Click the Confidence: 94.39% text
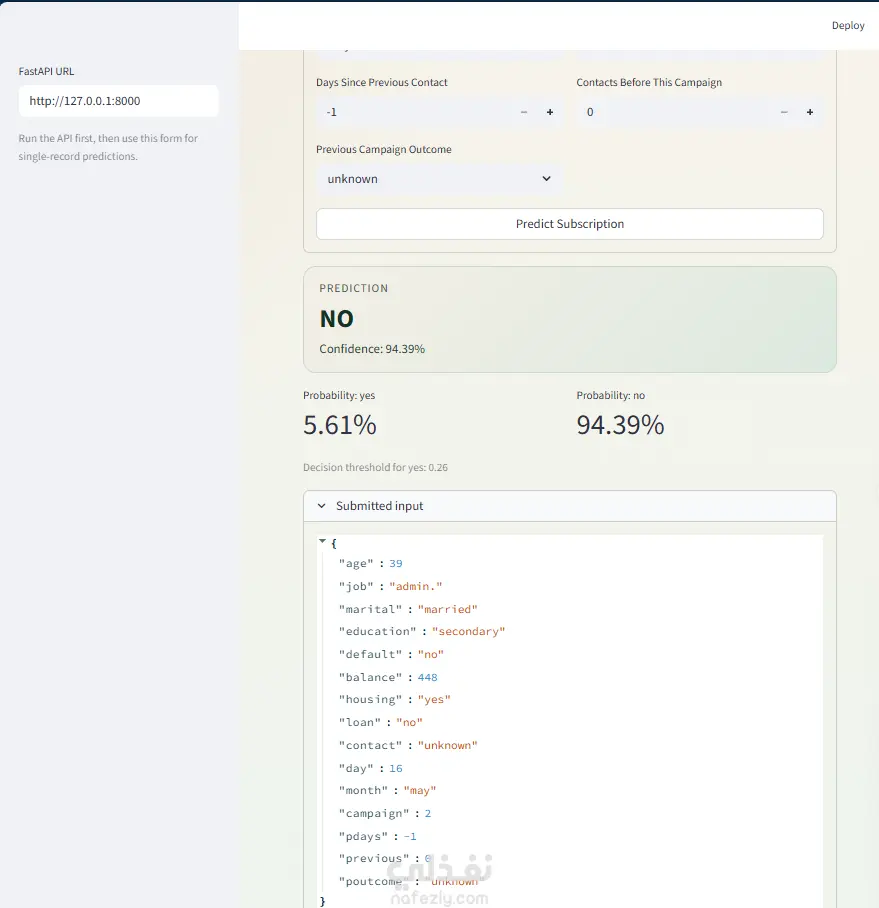This screenshot has height=908, width=879. (x=372, y=349)
